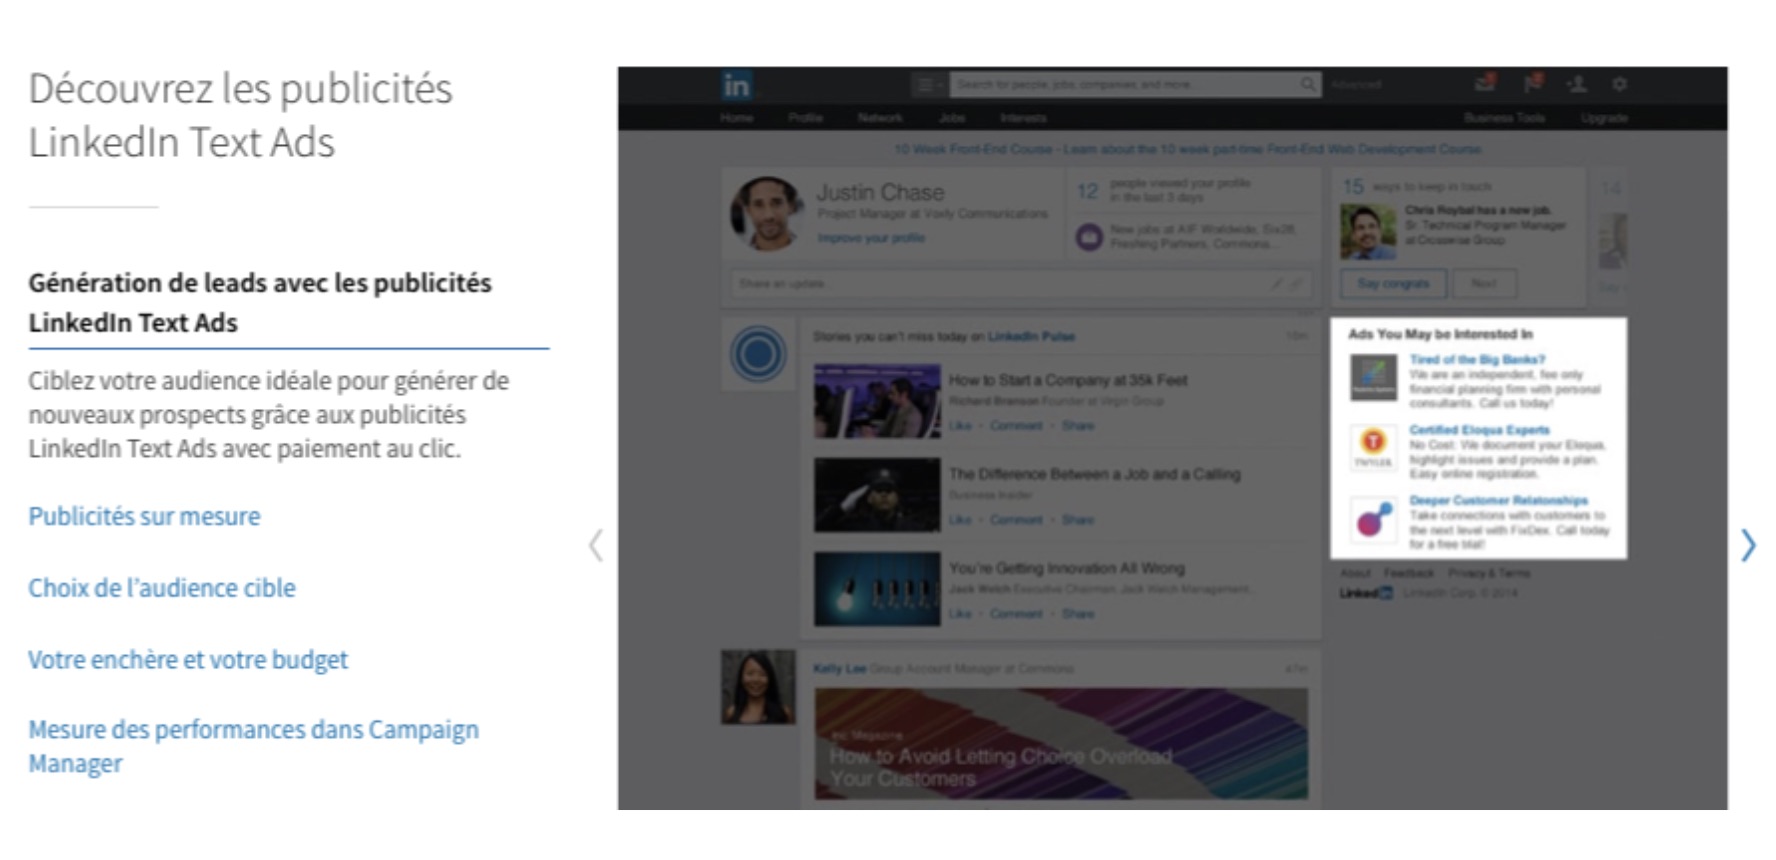1776x860 pixels.
Task: Select 'Votre enchère et votre budget' link
Action: pyautogui.click(x=188, y=660)
